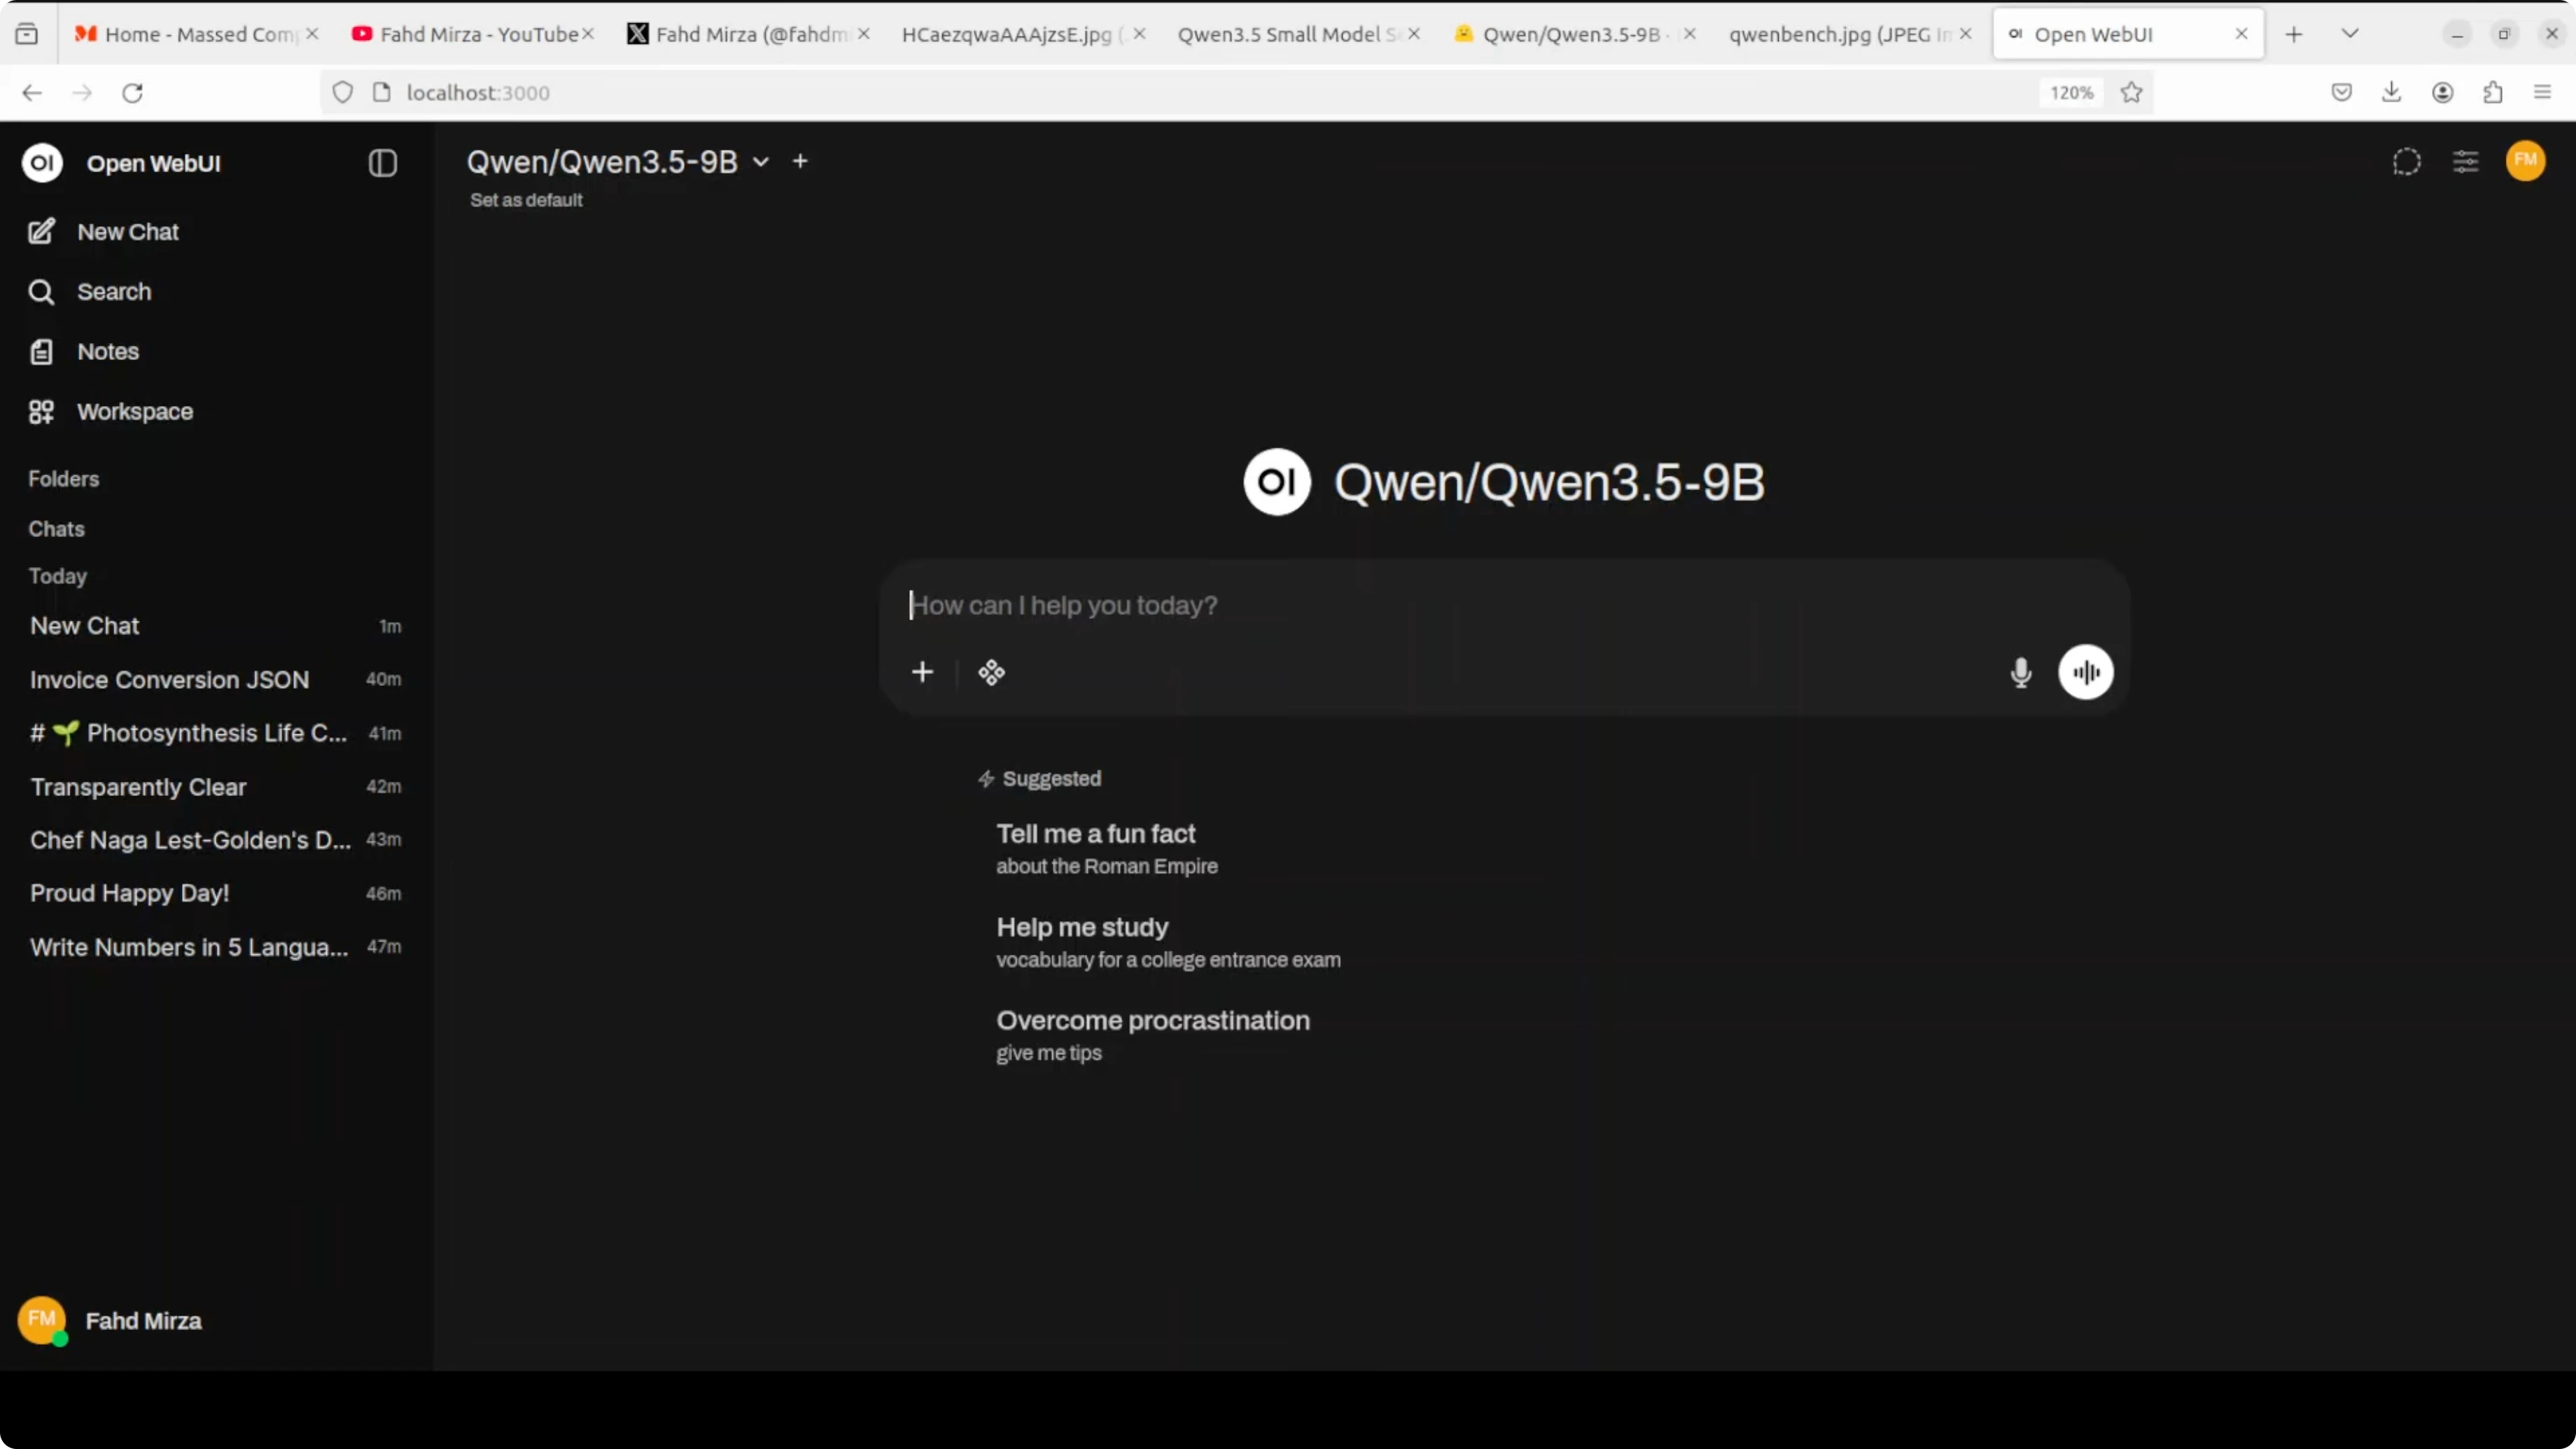
Task: Start voice mode with waveform button
Action: click(x=2085, y=672)
